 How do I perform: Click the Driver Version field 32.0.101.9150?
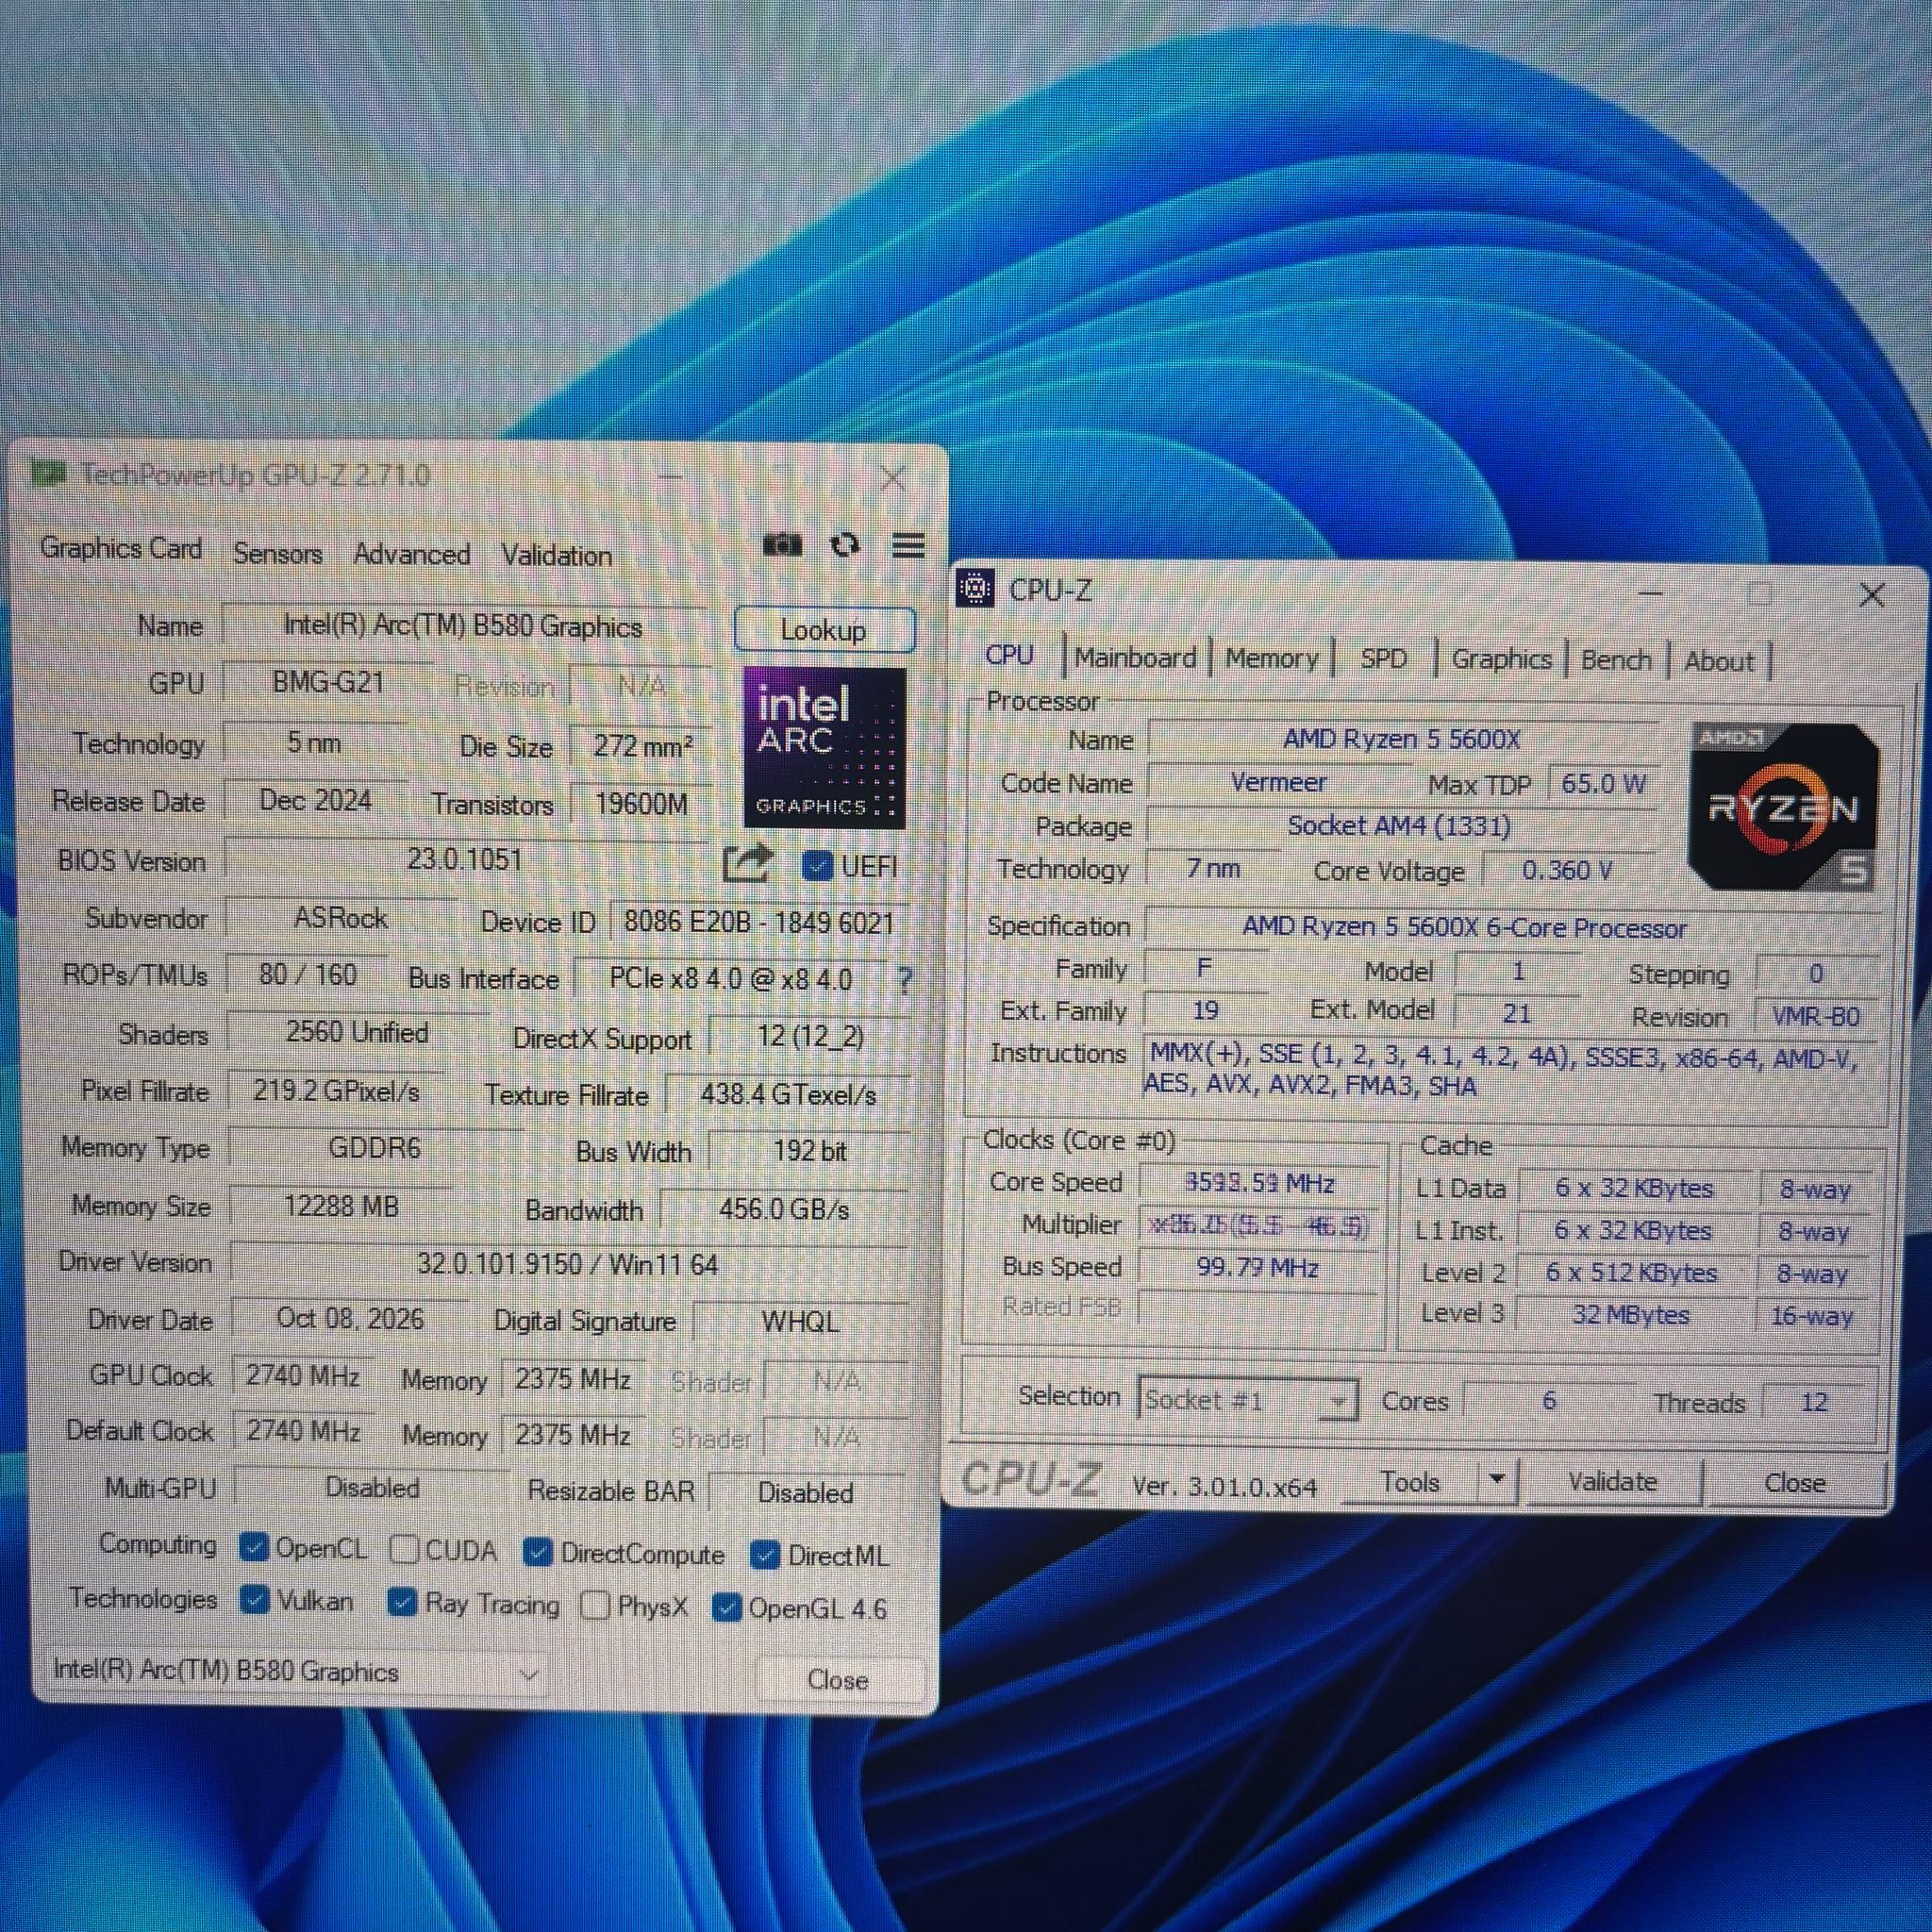tap(567, 1264)
